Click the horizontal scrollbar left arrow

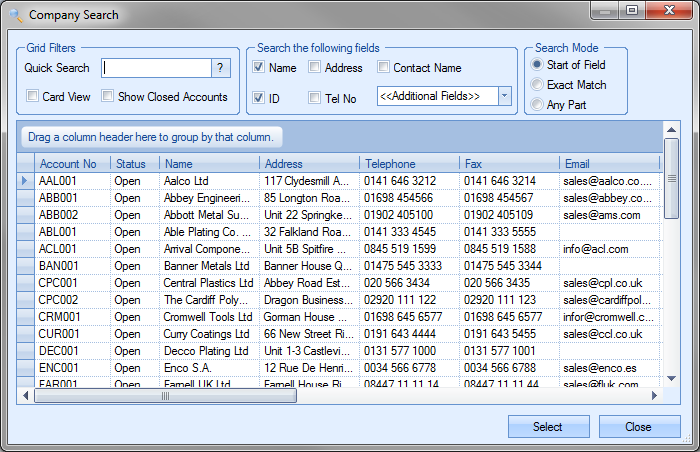pyautogui.click(x=26, y=396)
